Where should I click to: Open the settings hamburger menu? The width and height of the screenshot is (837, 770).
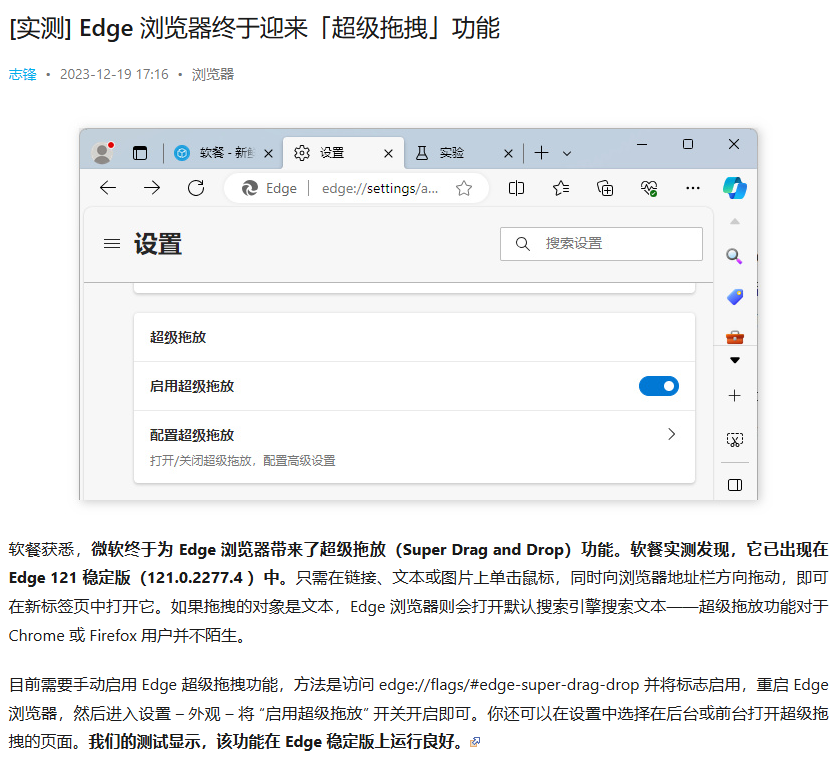click(112, 244)
